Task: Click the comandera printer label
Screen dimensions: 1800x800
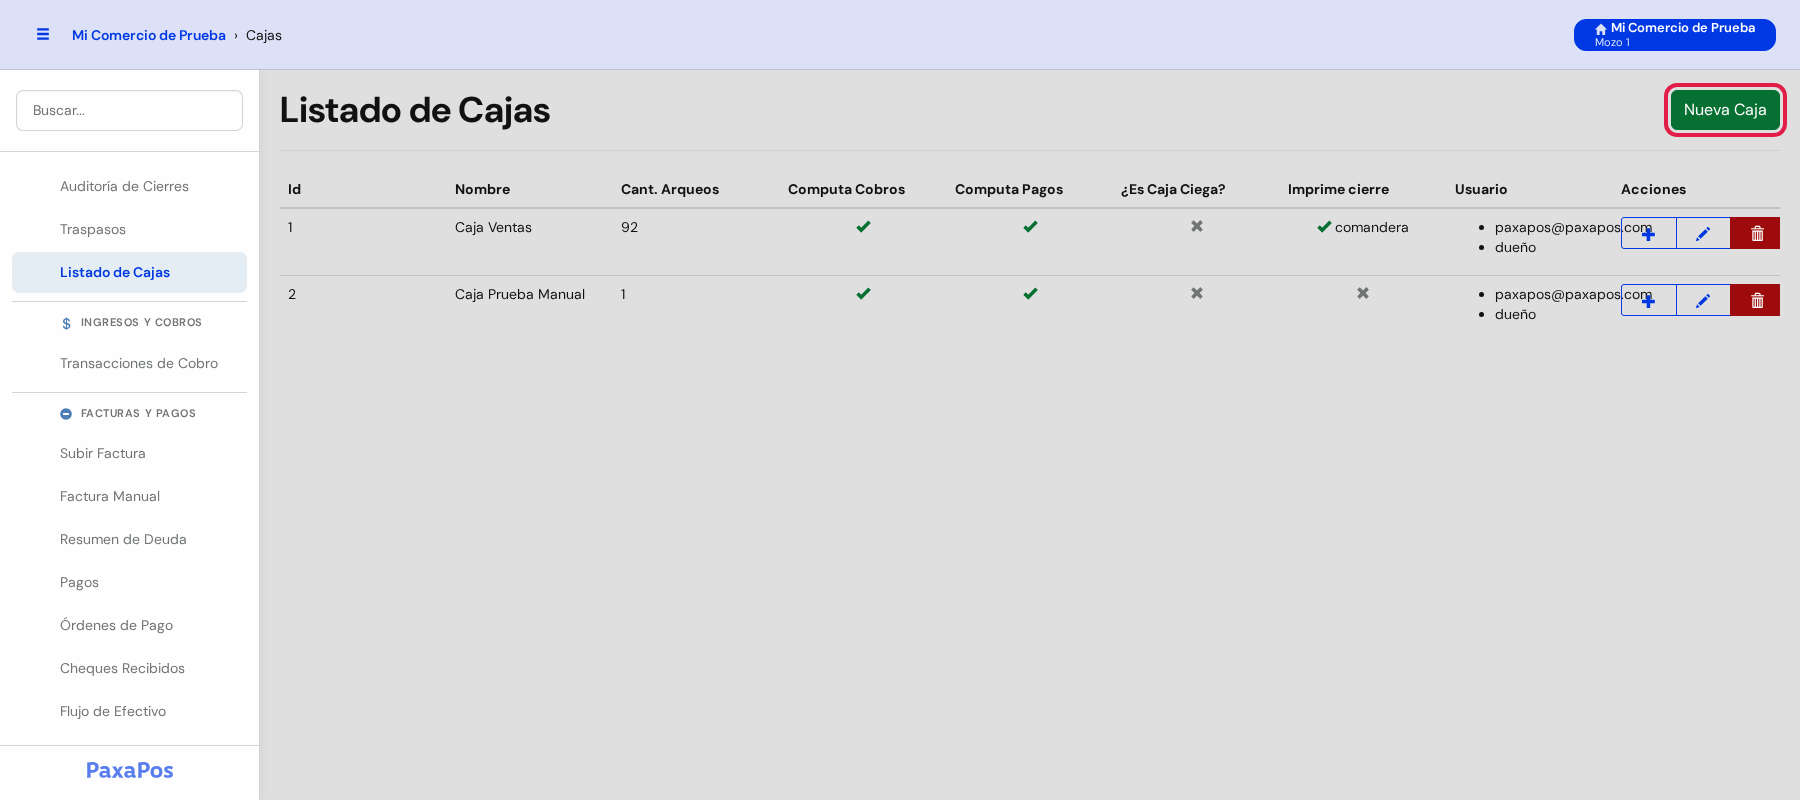Action: pos(1371,227)
